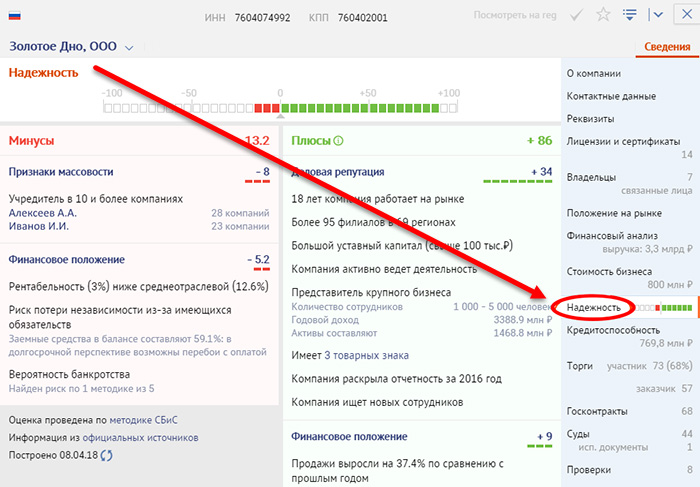Viewport: 700px width, 487px height.
Task: Open Деловая репутация heading
Action: 338,172
